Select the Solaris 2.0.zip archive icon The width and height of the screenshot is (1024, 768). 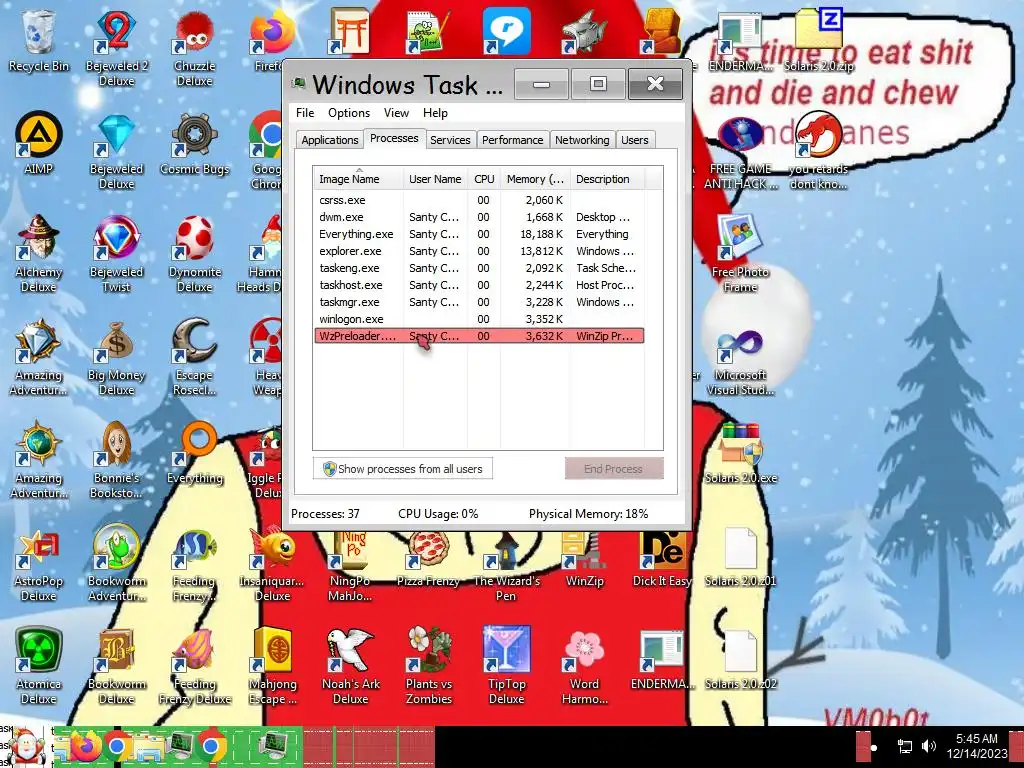[819, 41]
